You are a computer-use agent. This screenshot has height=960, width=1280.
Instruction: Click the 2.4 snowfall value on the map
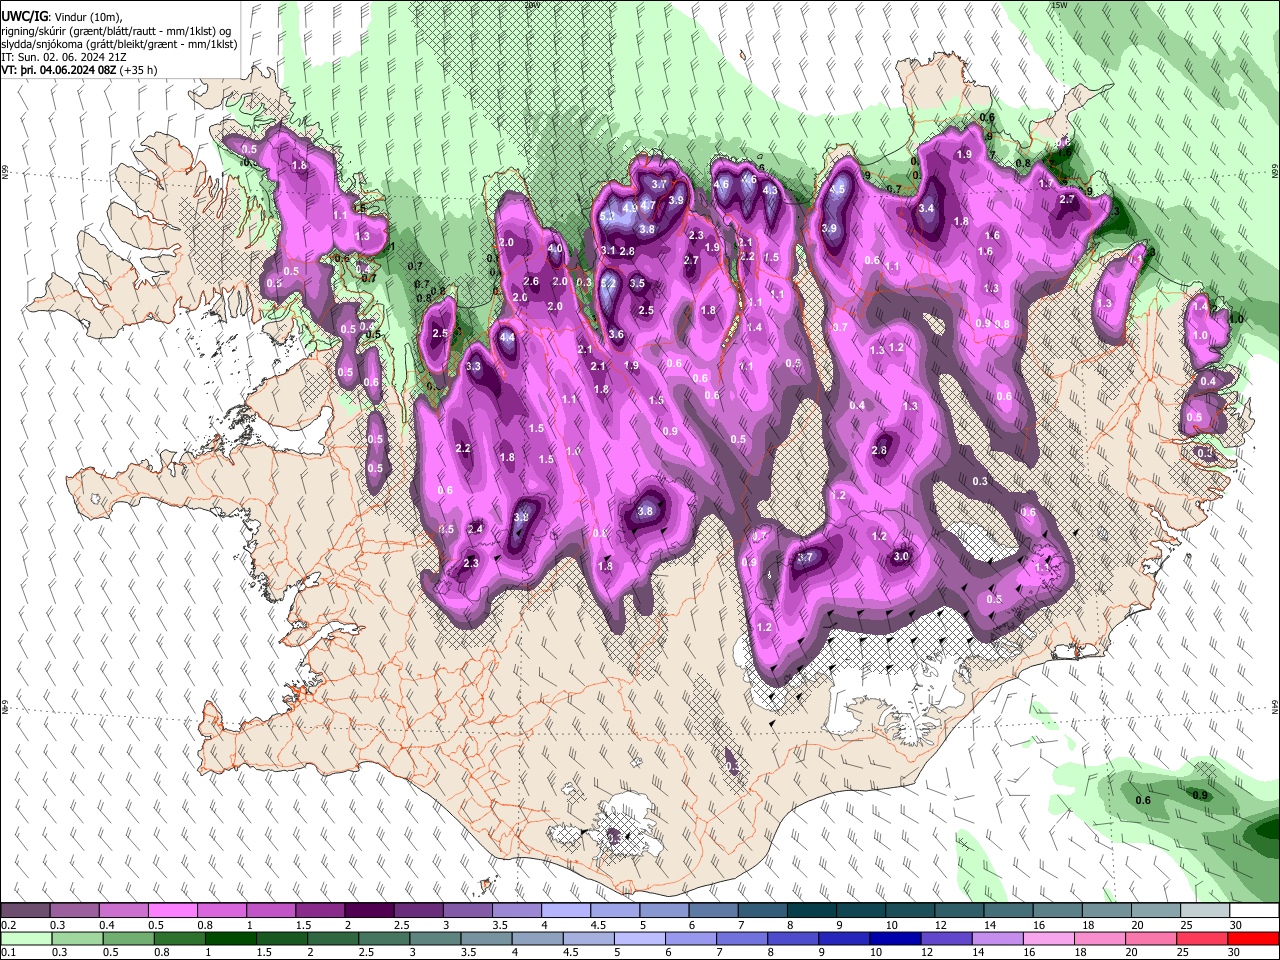point(476,529)
